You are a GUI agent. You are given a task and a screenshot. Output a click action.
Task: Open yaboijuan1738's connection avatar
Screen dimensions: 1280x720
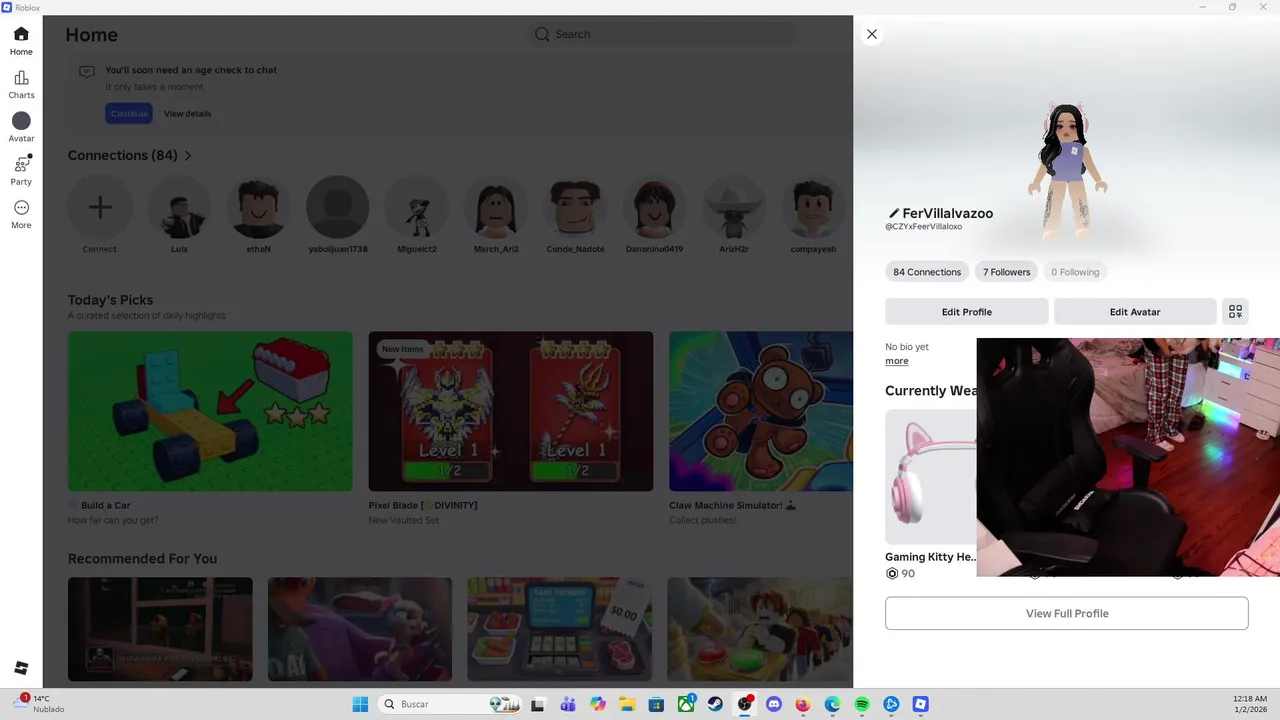(x=337, y=207)
